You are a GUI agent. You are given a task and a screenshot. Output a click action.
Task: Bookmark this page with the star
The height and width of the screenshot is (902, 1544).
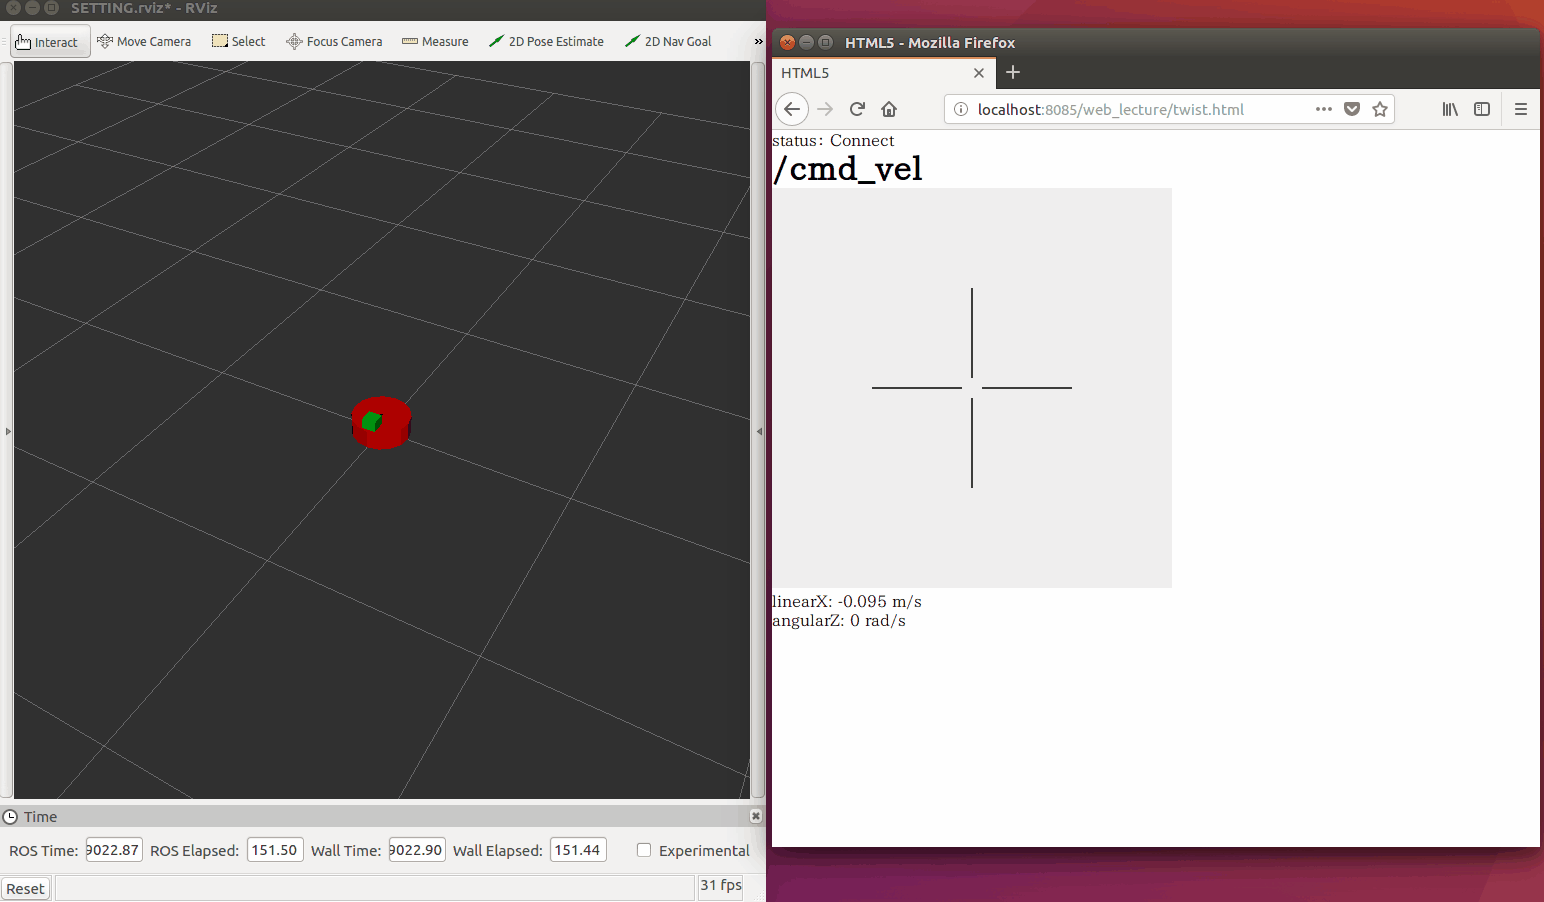[x=1380, y=109]
